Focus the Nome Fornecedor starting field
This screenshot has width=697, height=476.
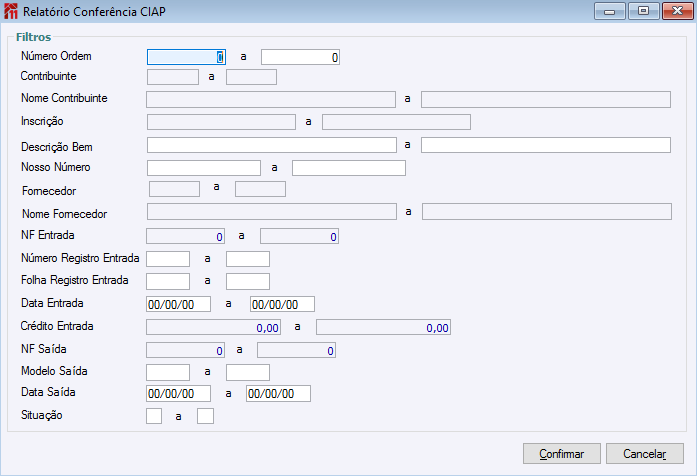tap(272, 212)
